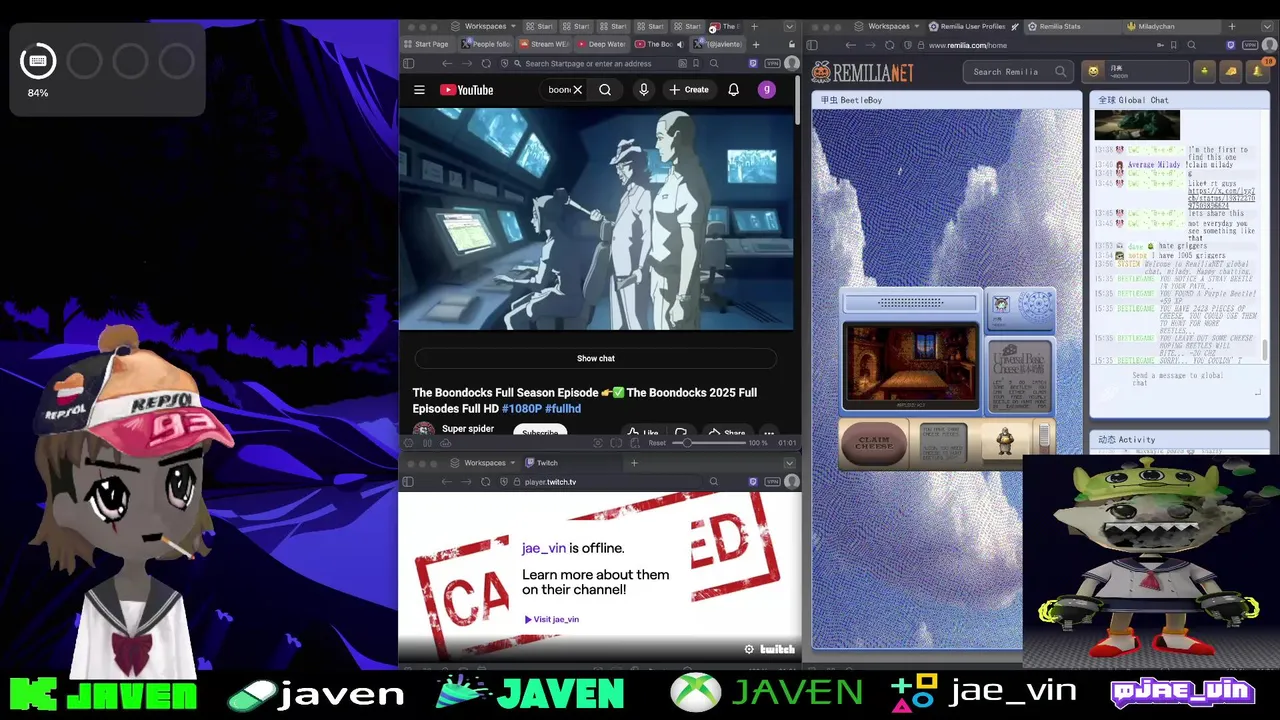The width and height of the screenshot is (1280, 720).
Task: Reset zoom in YouTube window status bar
Action: click(657, 443)
